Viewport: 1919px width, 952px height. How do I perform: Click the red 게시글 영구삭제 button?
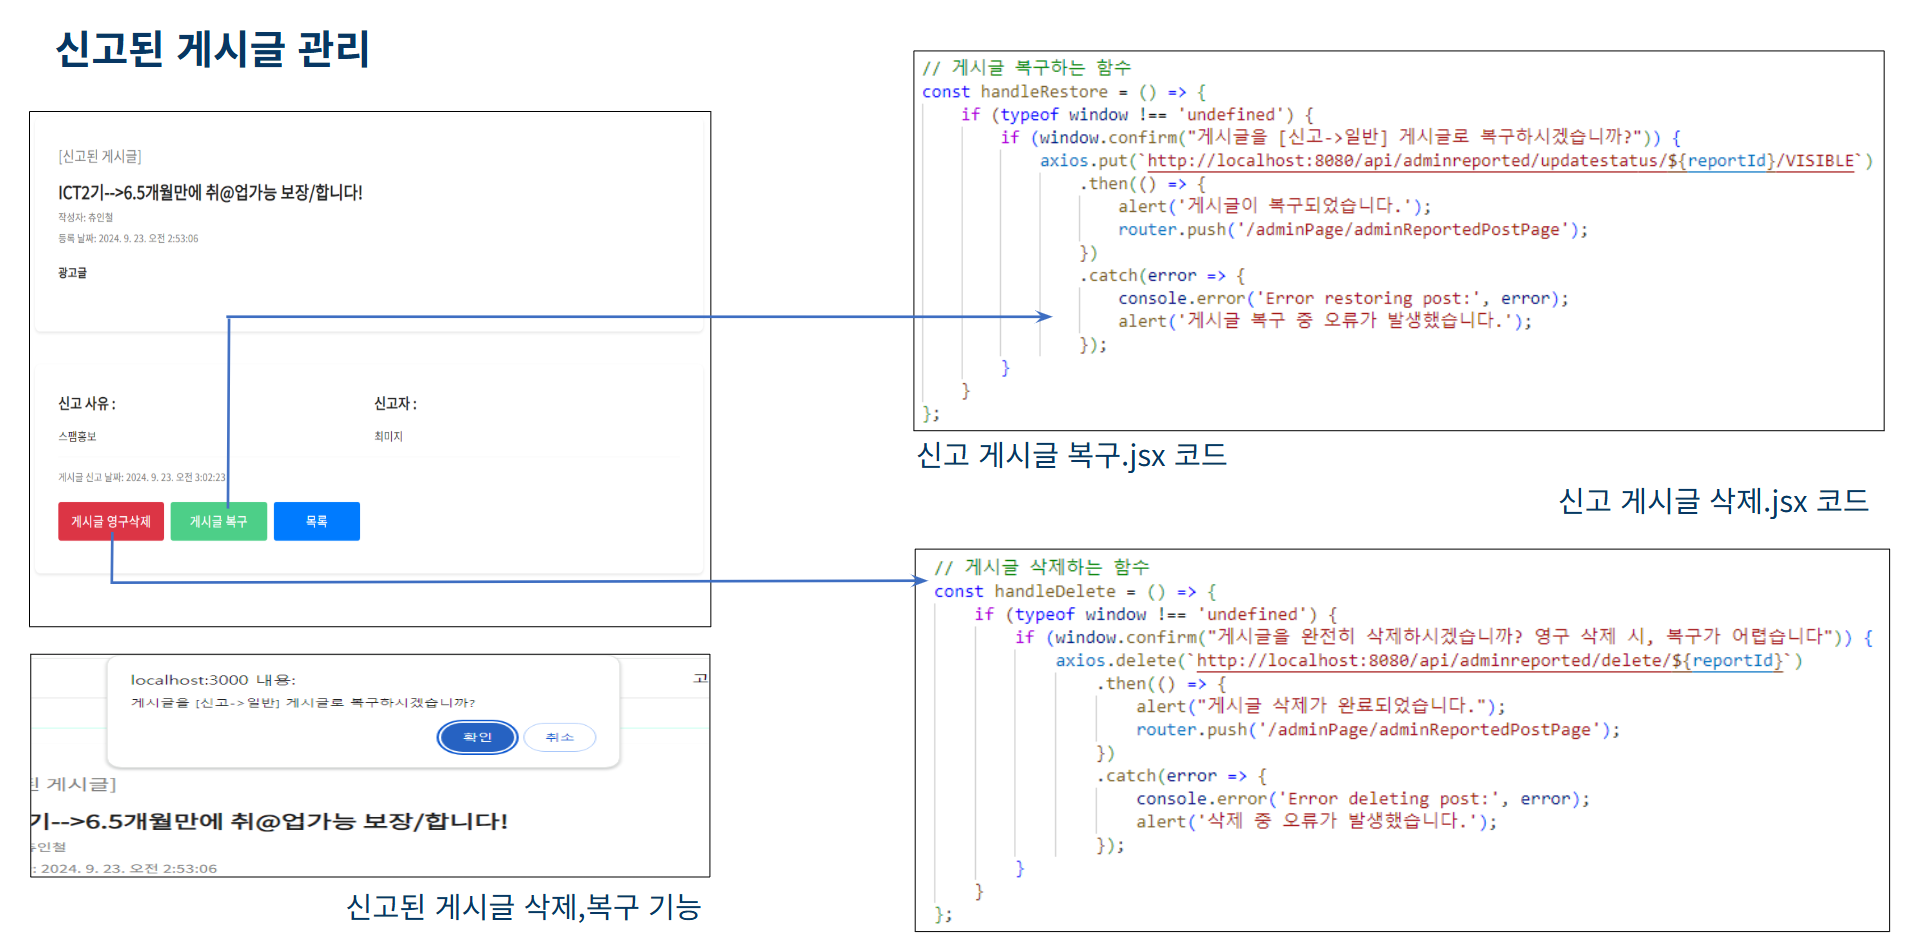tap(110, 521)
